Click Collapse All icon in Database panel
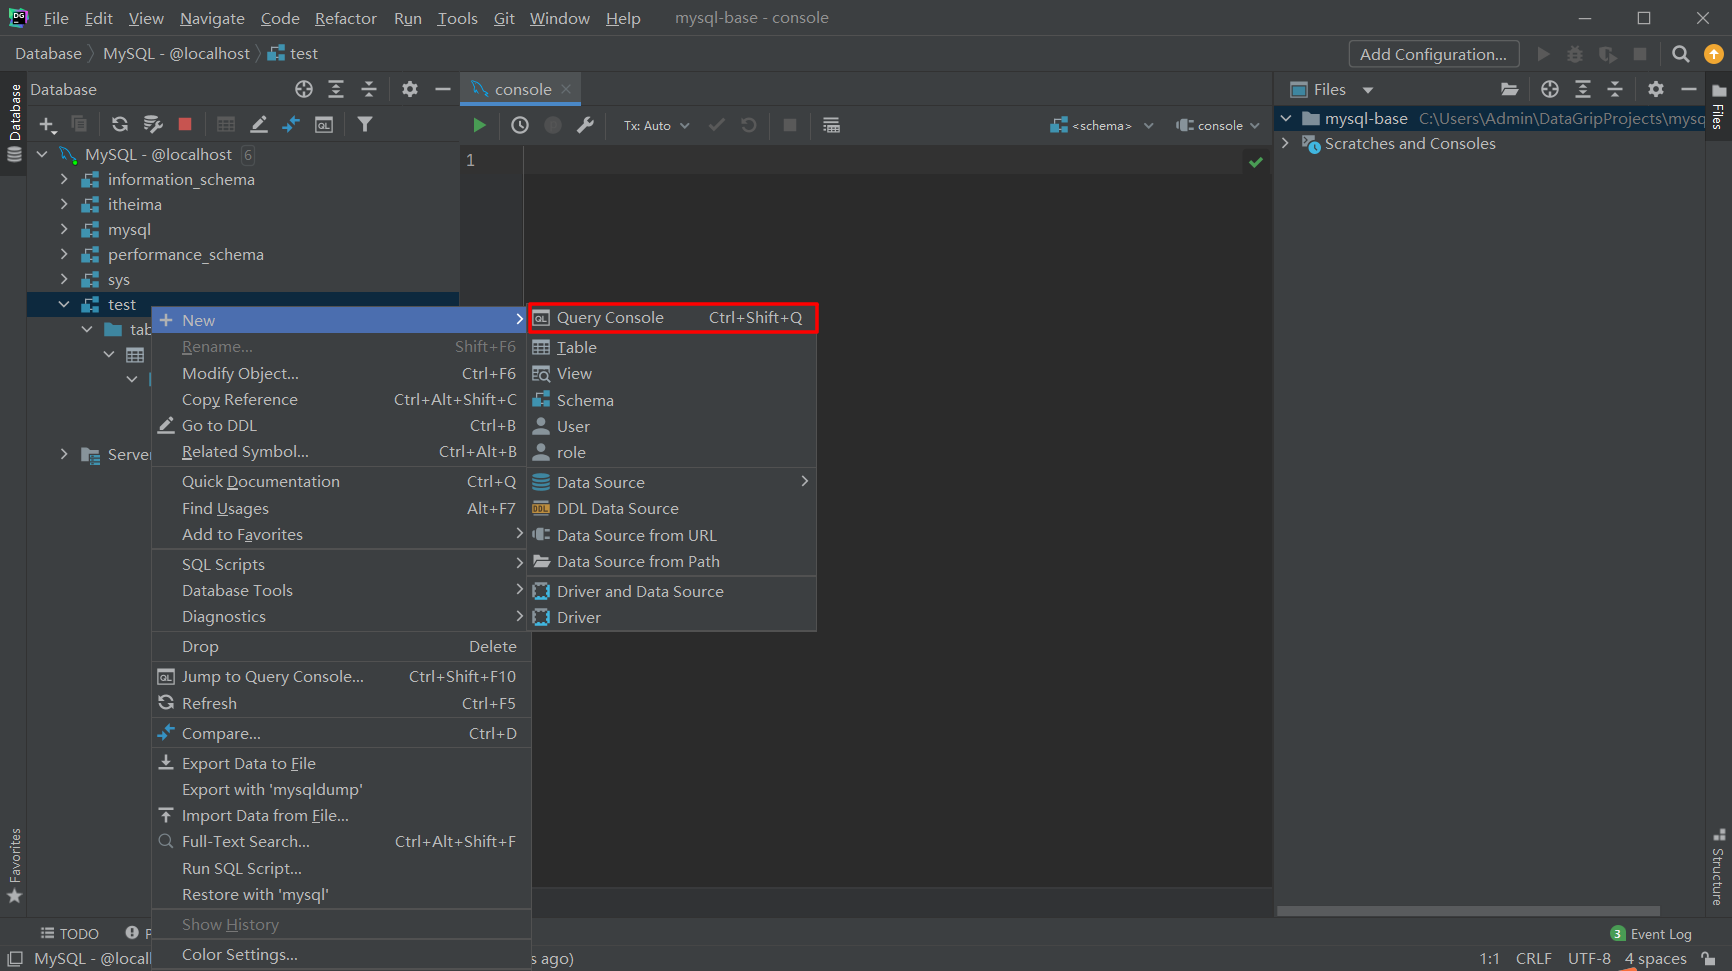 (369, 89)
